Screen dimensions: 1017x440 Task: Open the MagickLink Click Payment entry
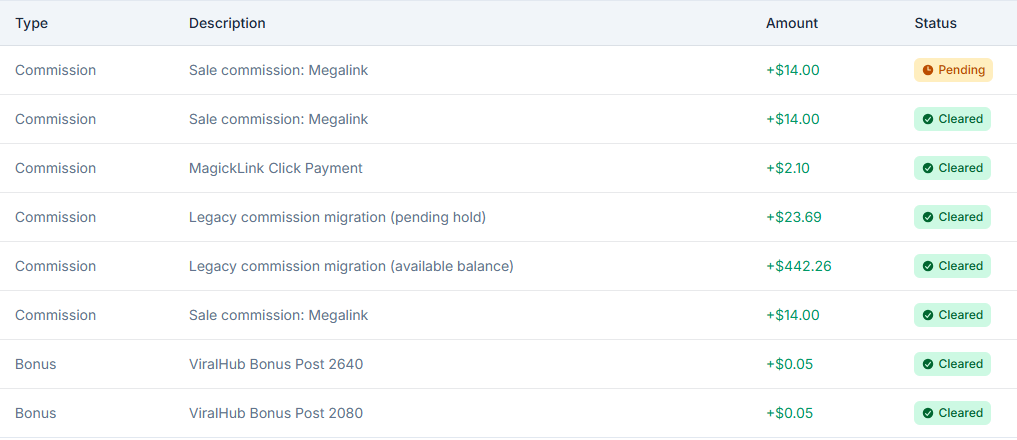point(276,168)
